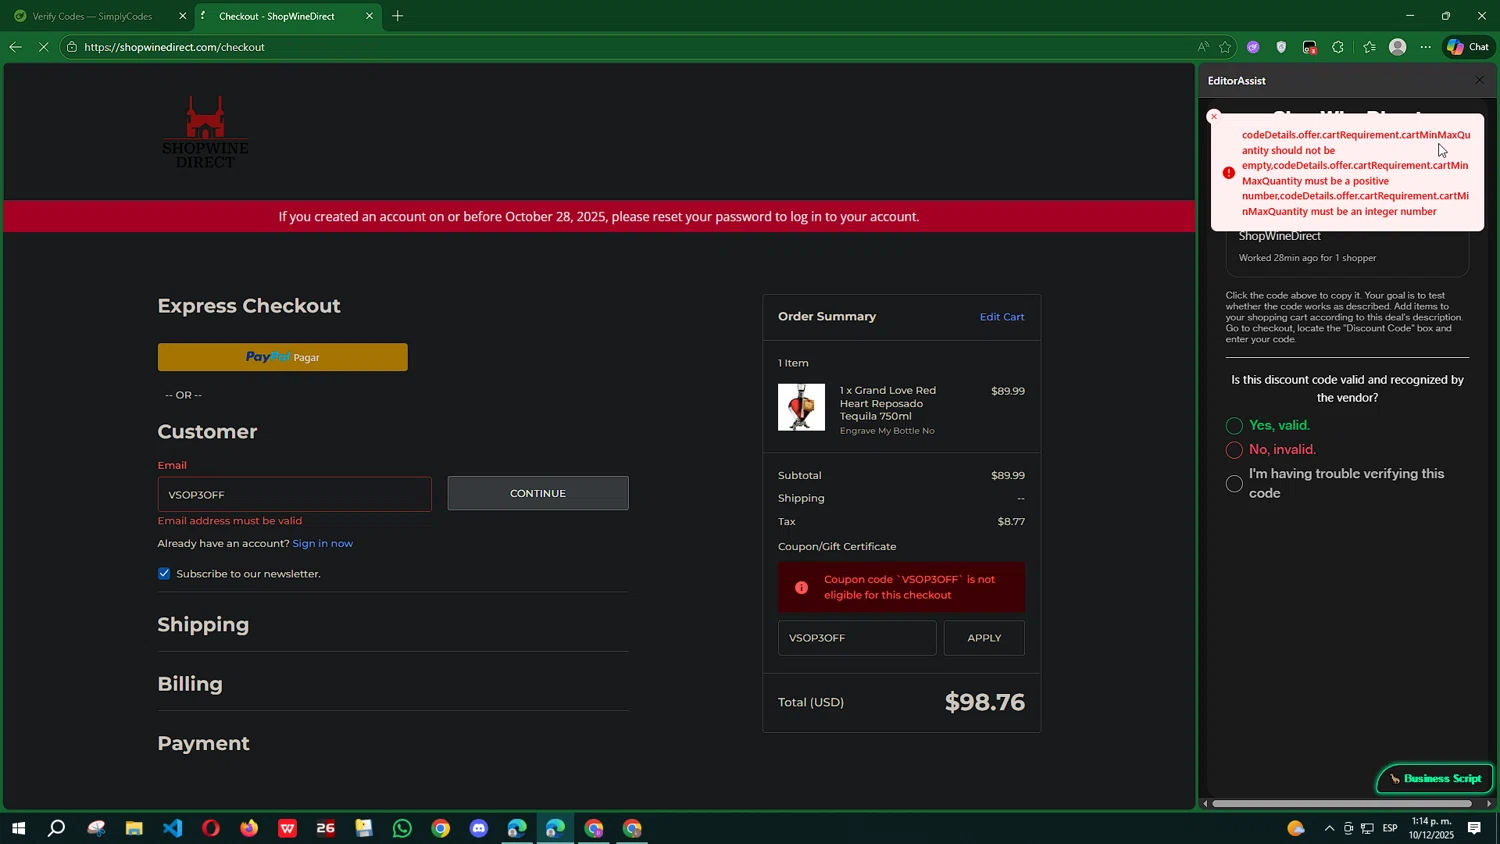Open the Snipping Tool taskbar icon
This screenshot has height=844, width=1500.
(x=96, y=828)
